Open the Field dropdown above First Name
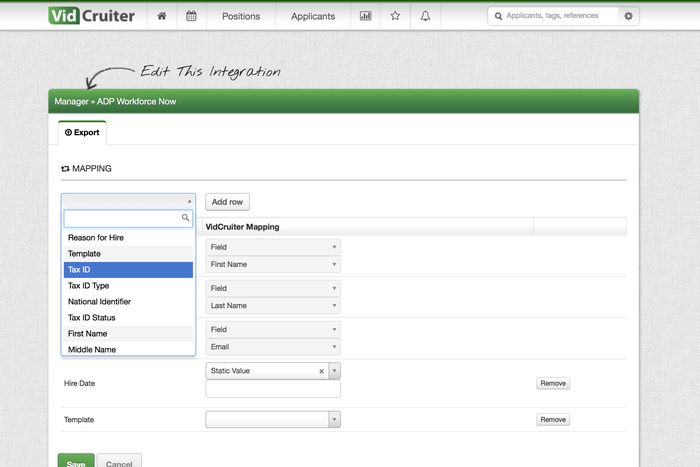Screen dimensions: 700x467 point(273,247)
